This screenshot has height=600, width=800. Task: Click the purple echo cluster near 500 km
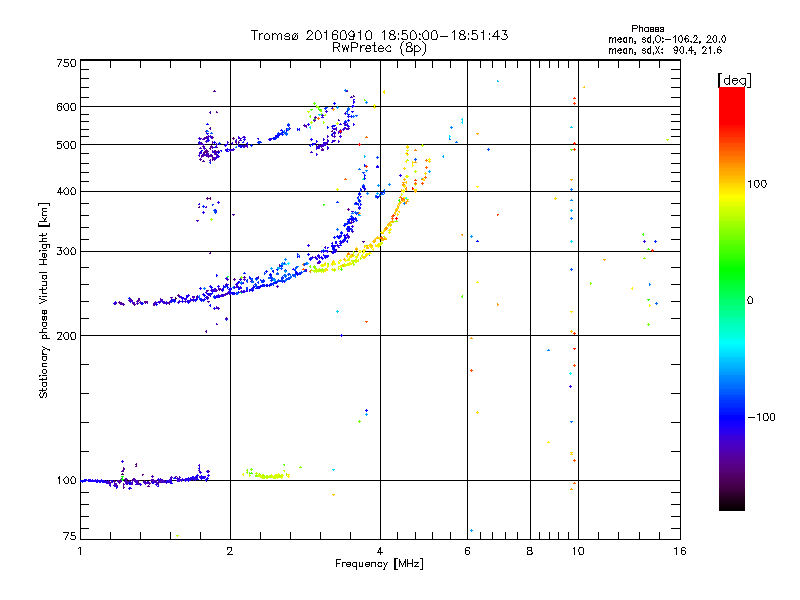(x=209, y=149)
